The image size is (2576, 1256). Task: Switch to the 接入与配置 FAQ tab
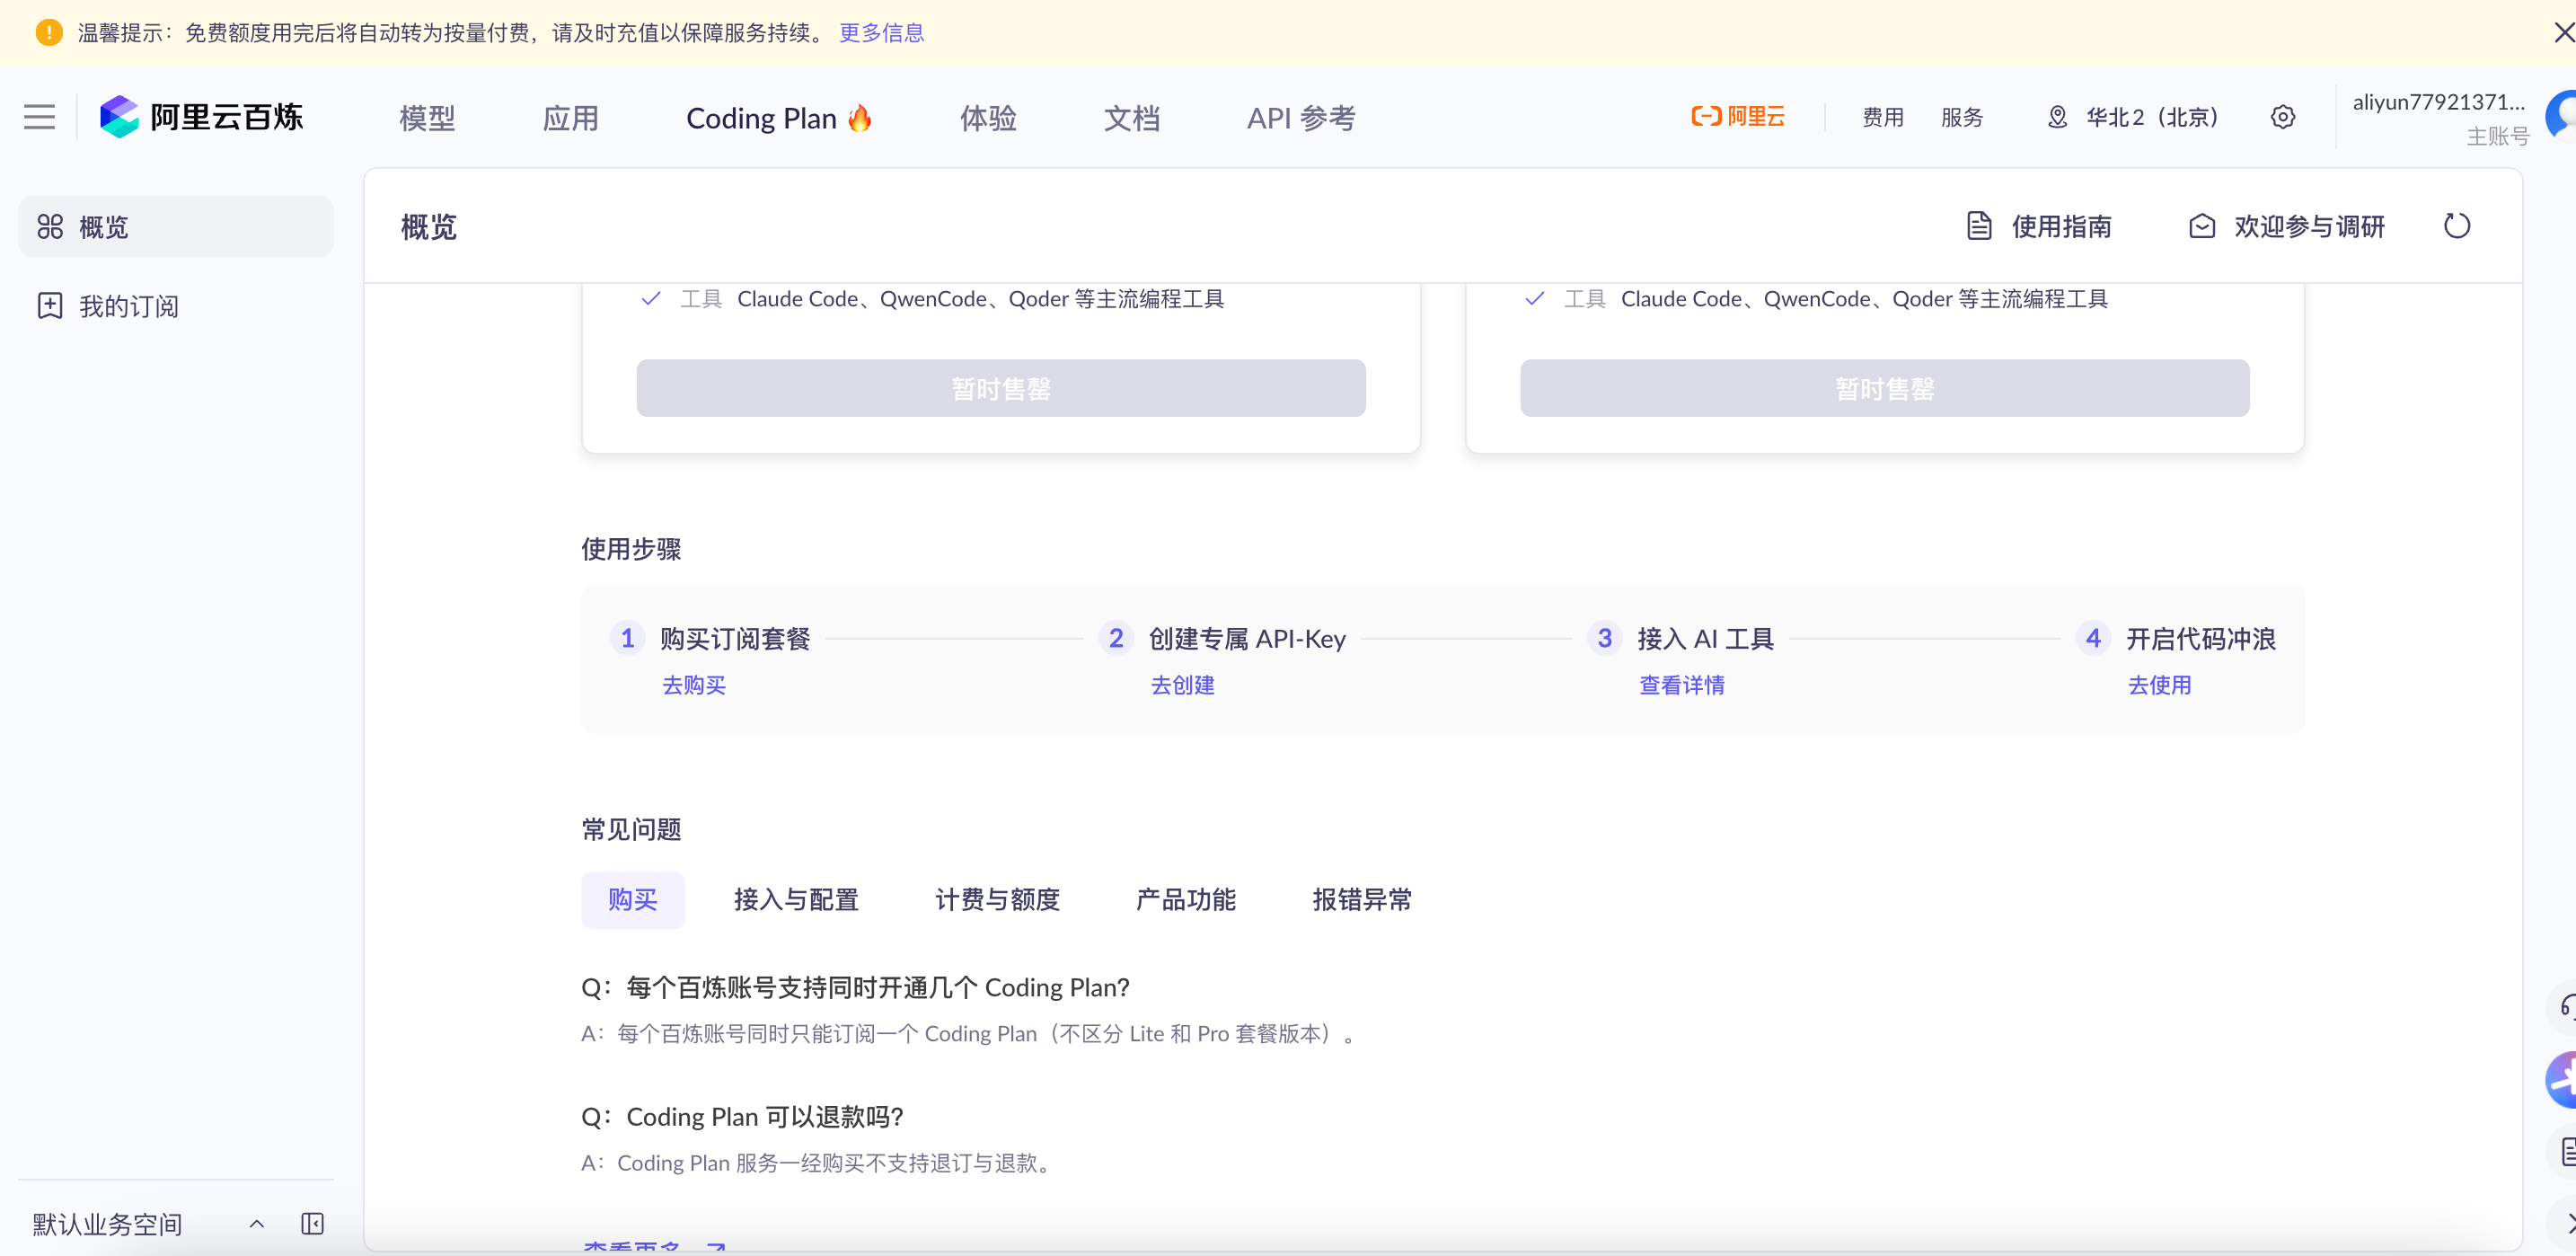(796, 899)
